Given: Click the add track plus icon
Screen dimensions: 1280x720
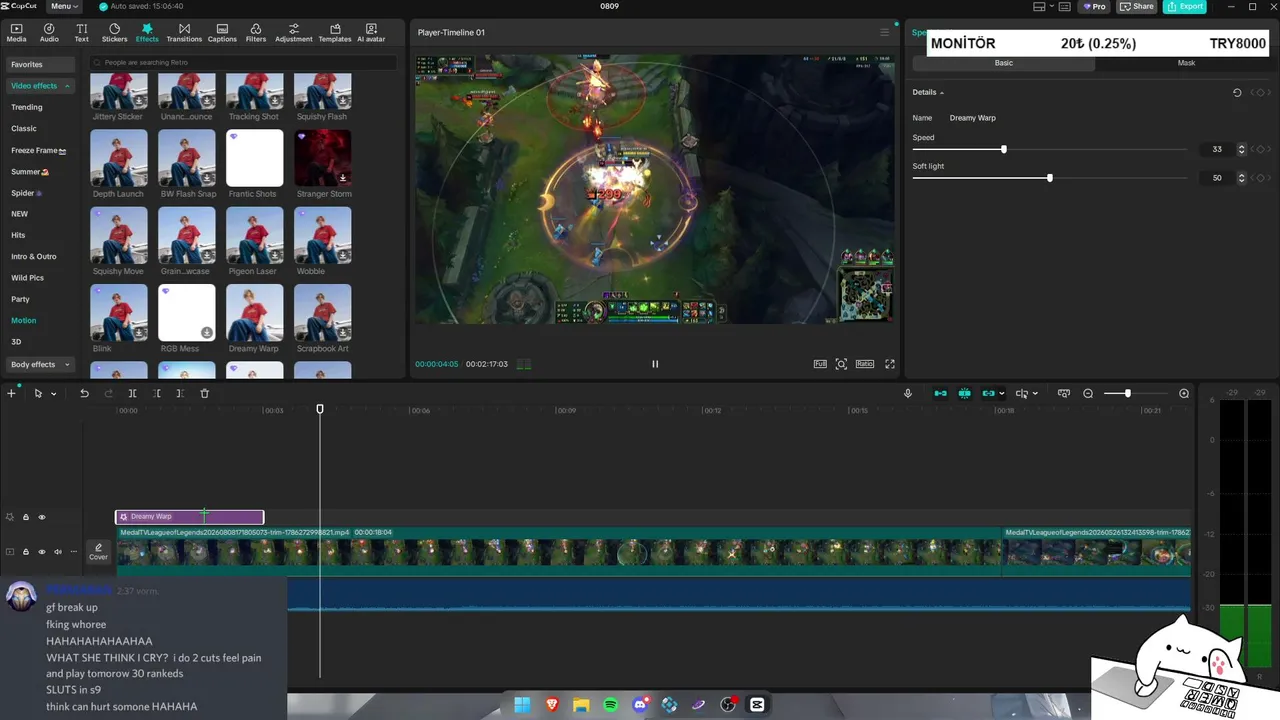Looking at the screenshot, I should coord(11,393).
